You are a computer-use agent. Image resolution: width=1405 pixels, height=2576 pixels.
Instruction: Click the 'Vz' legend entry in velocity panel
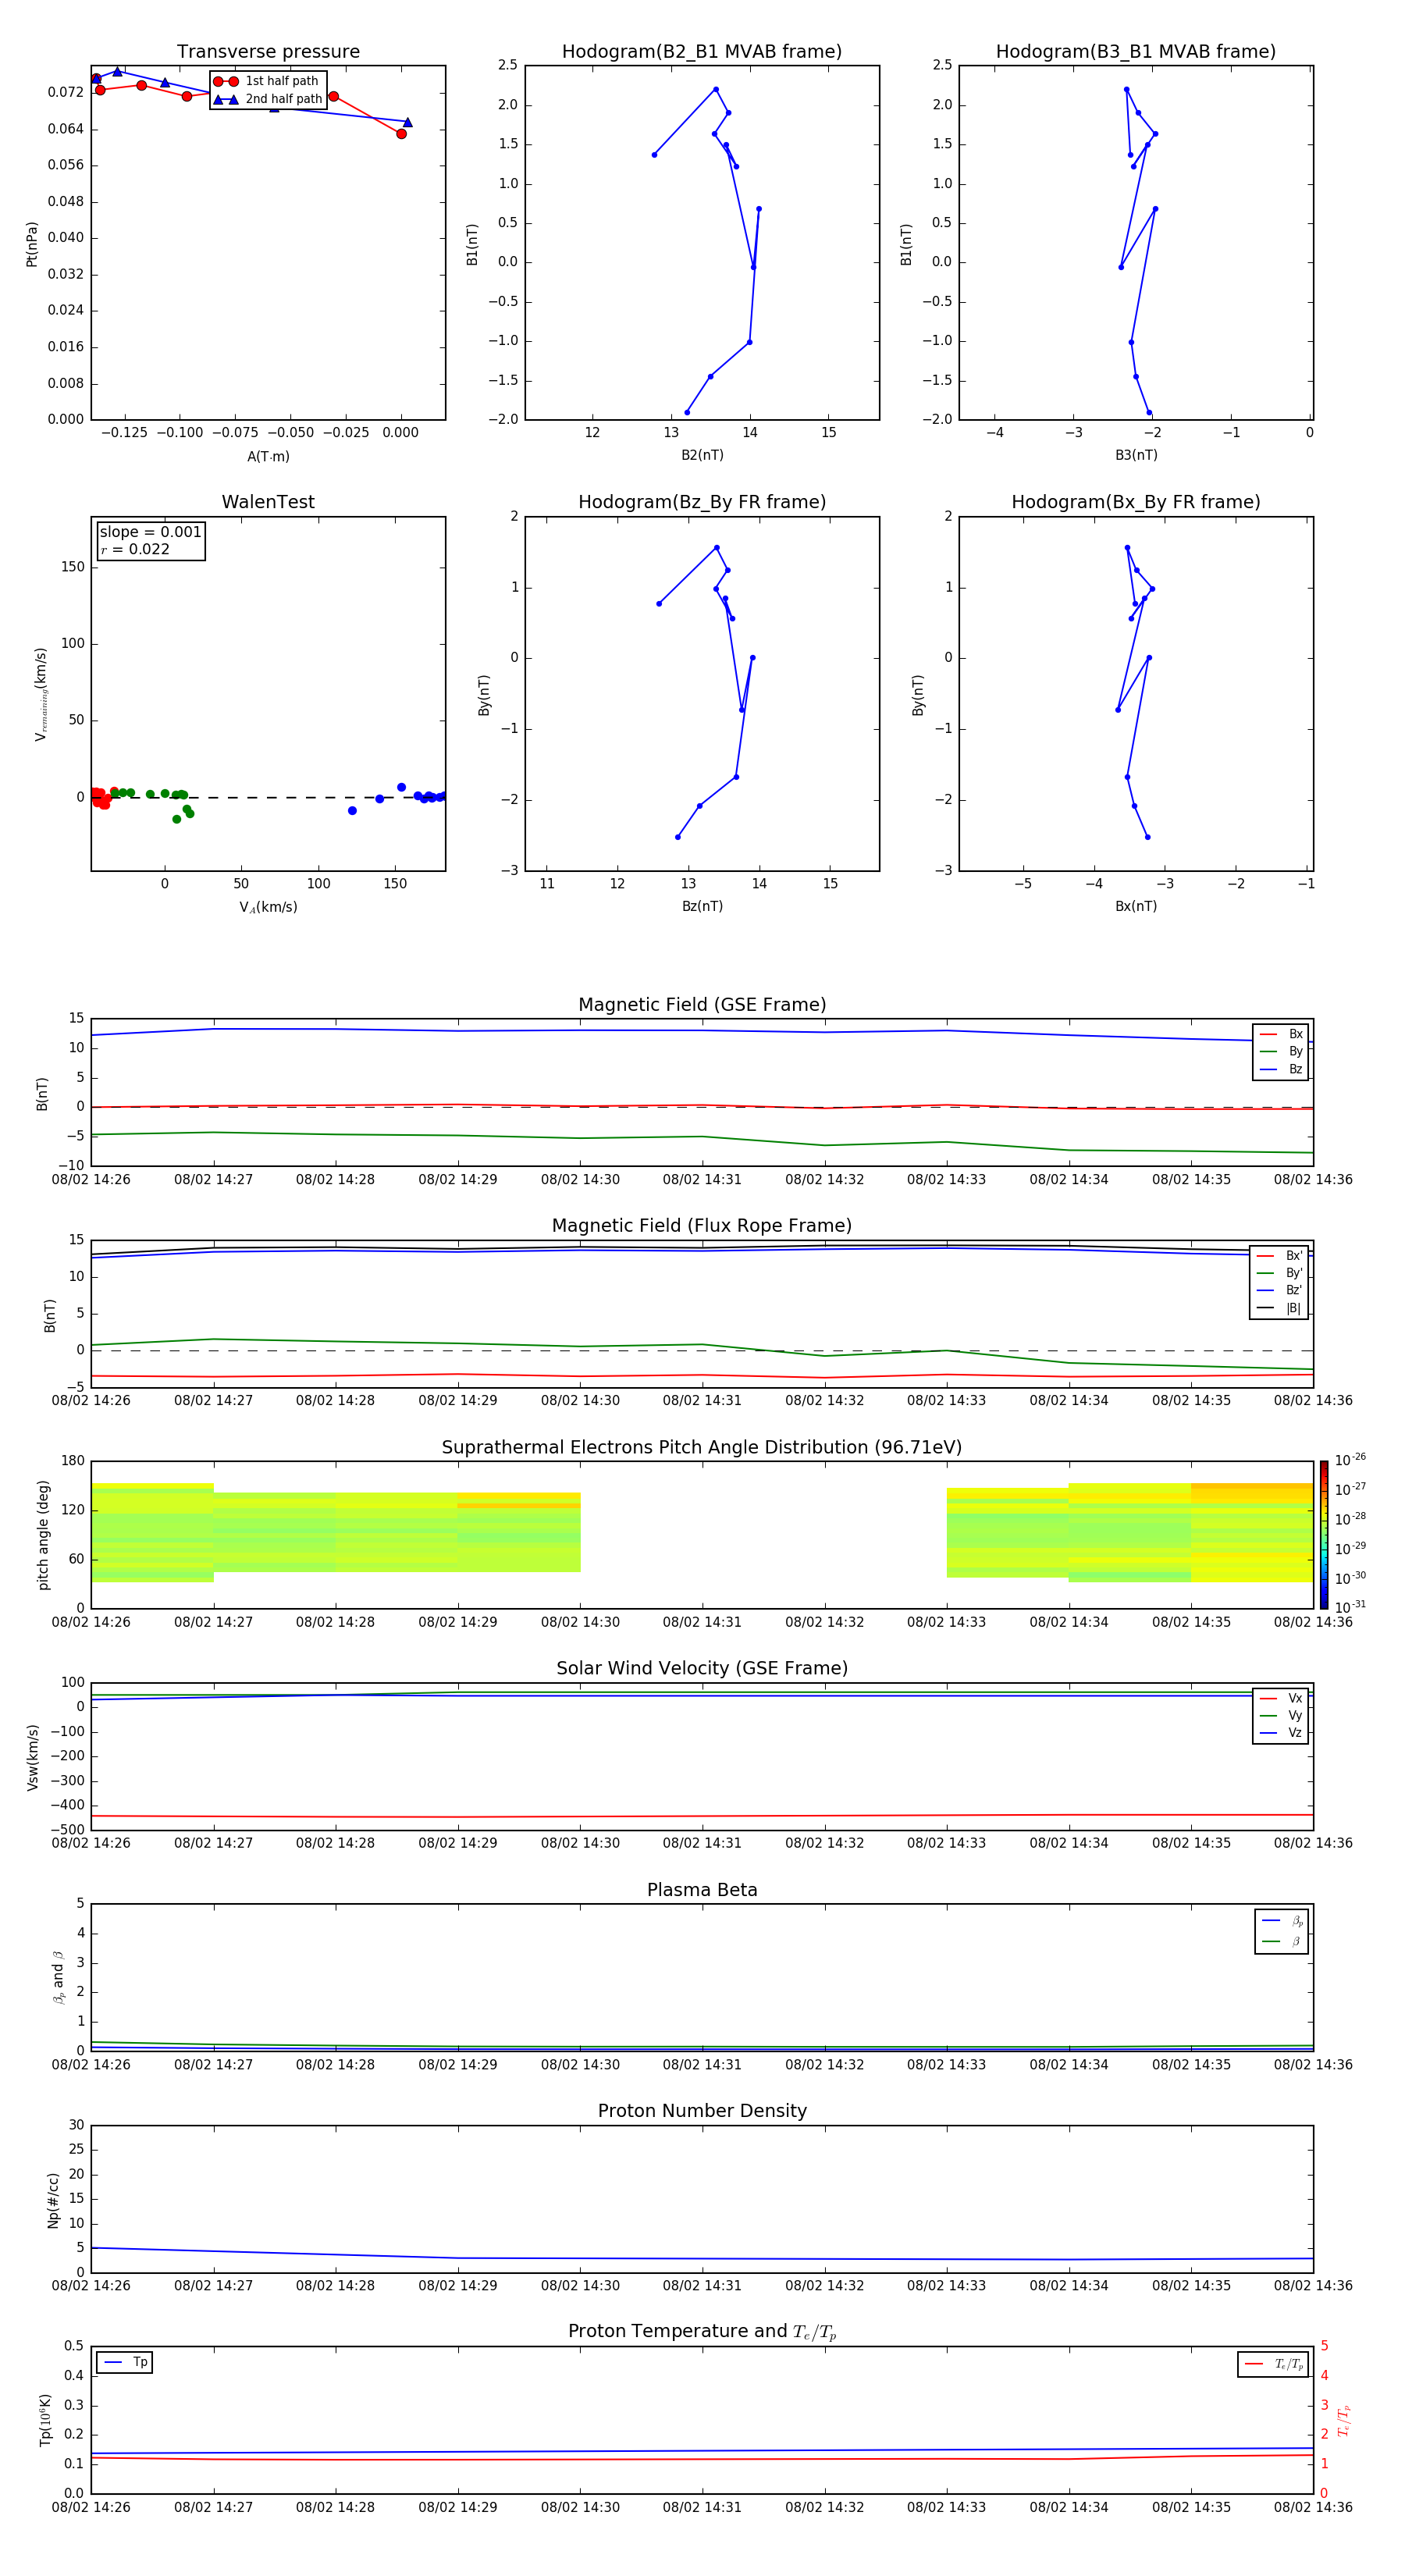click(1281, 1732)
